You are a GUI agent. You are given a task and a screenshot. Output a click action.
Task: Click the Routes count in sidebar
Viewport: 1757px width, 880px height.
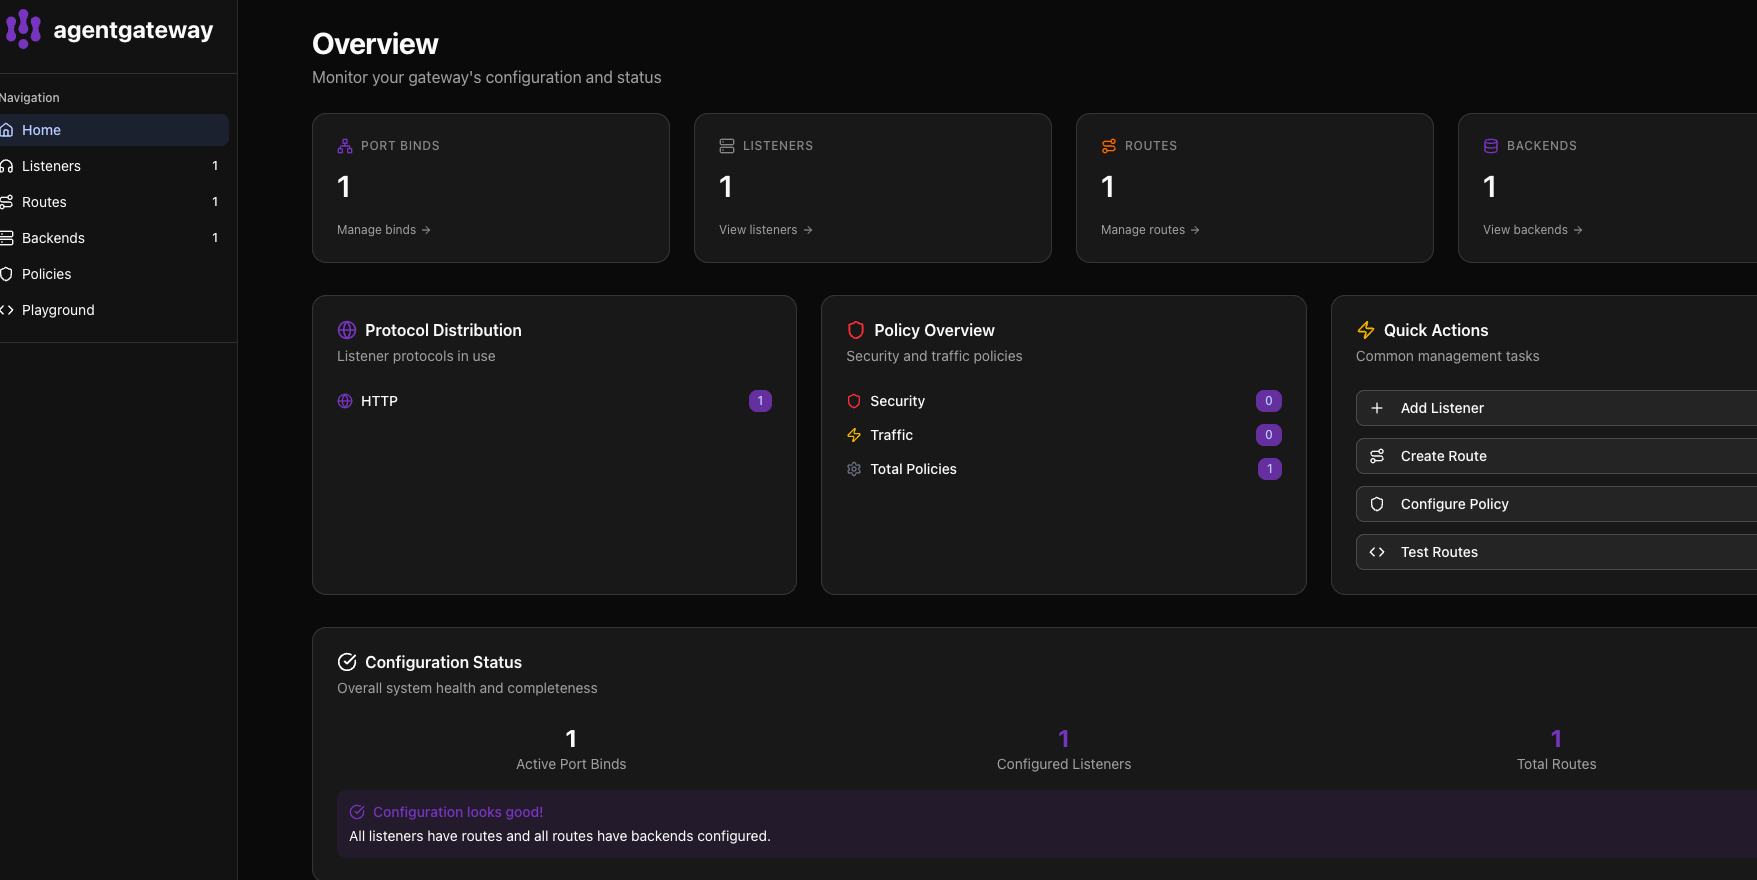coord(215,202)
